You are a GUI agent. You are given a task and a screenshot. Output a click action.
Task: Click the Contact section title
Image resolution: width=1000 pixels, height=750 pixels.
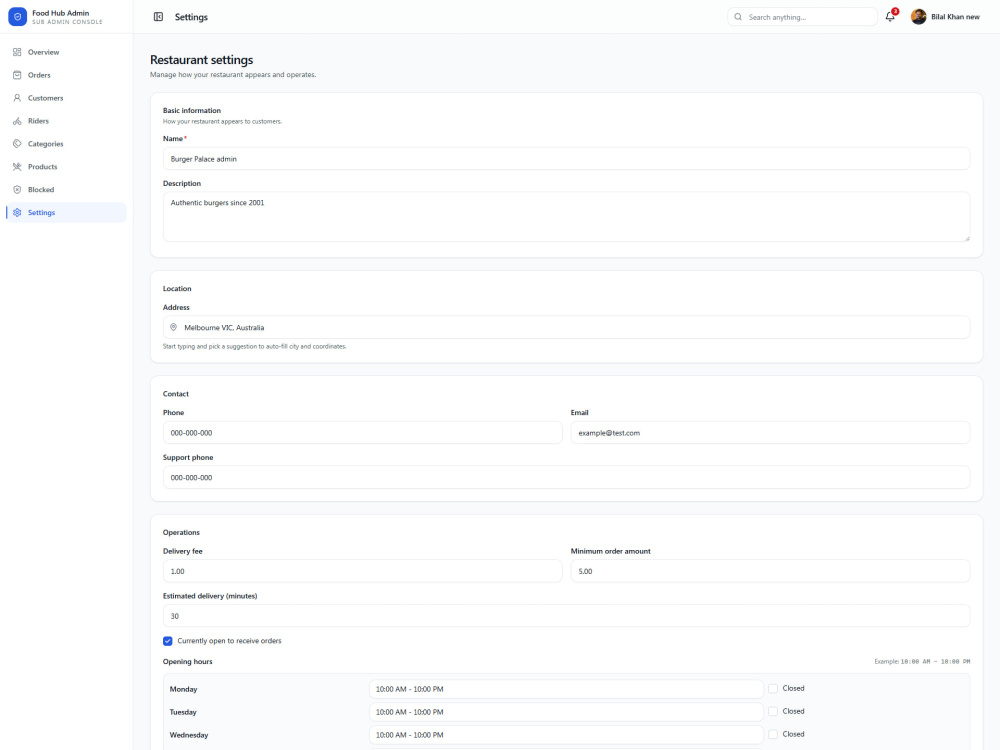[x=175, y=393]
